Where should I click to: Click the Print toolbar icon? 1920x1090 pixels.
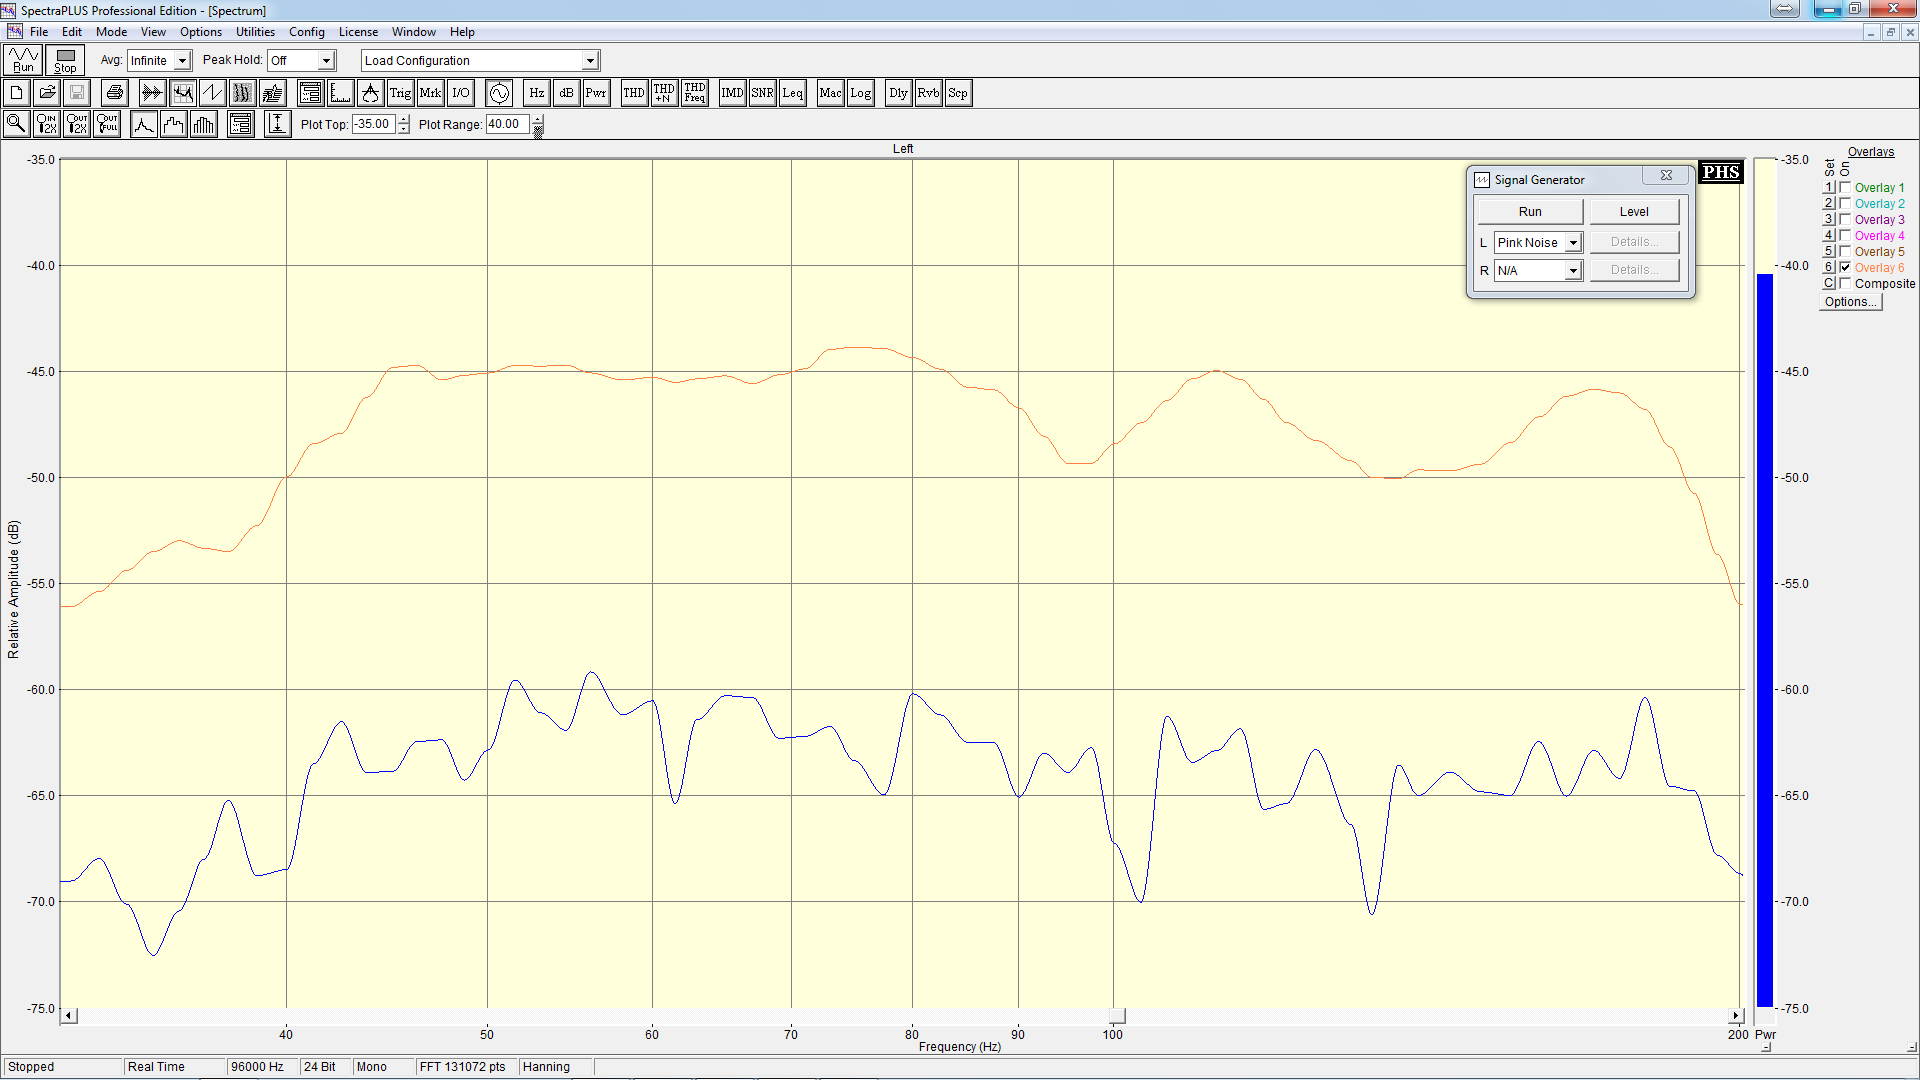(115, 93)
